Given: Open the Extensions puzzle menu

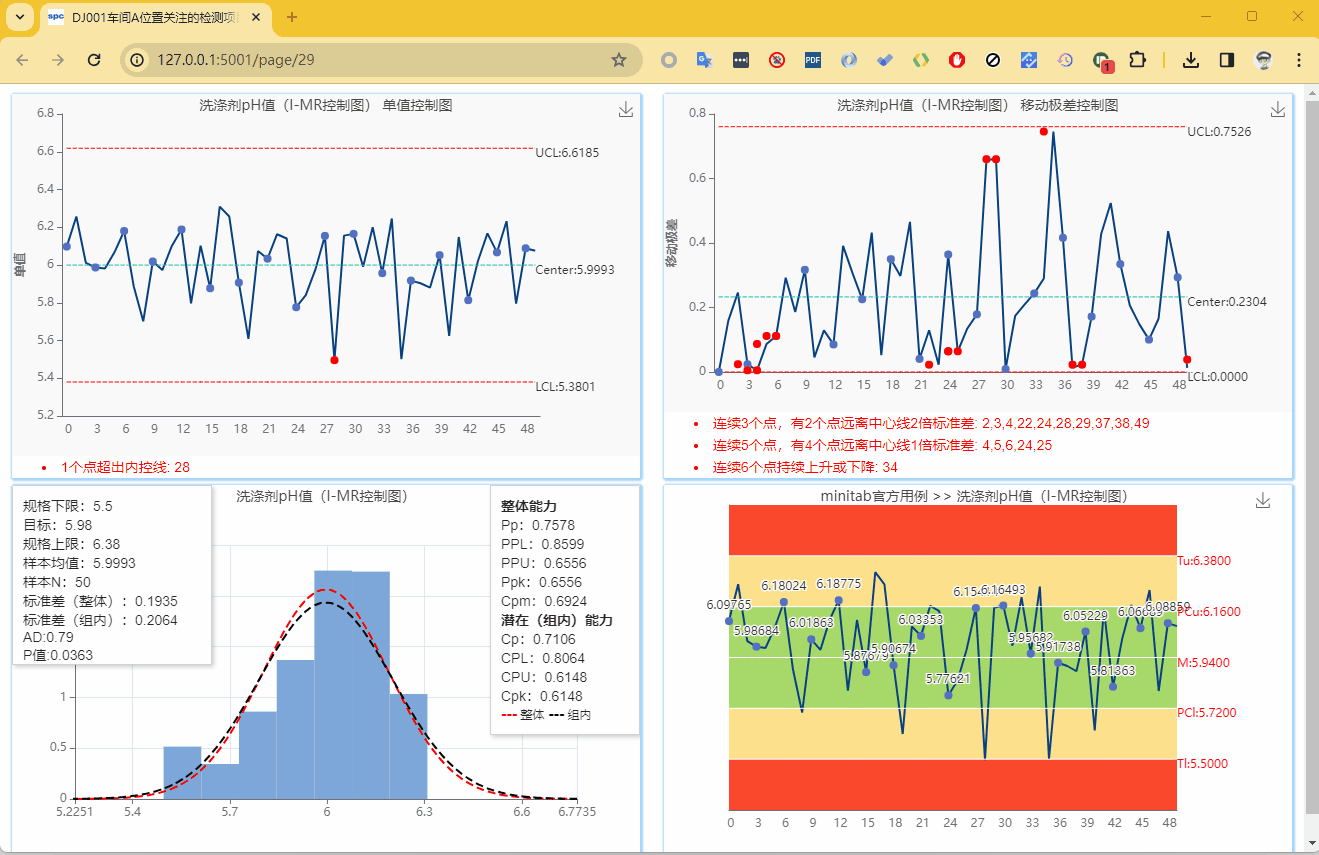Looking at the screenshot, I should coord(1137,60).
